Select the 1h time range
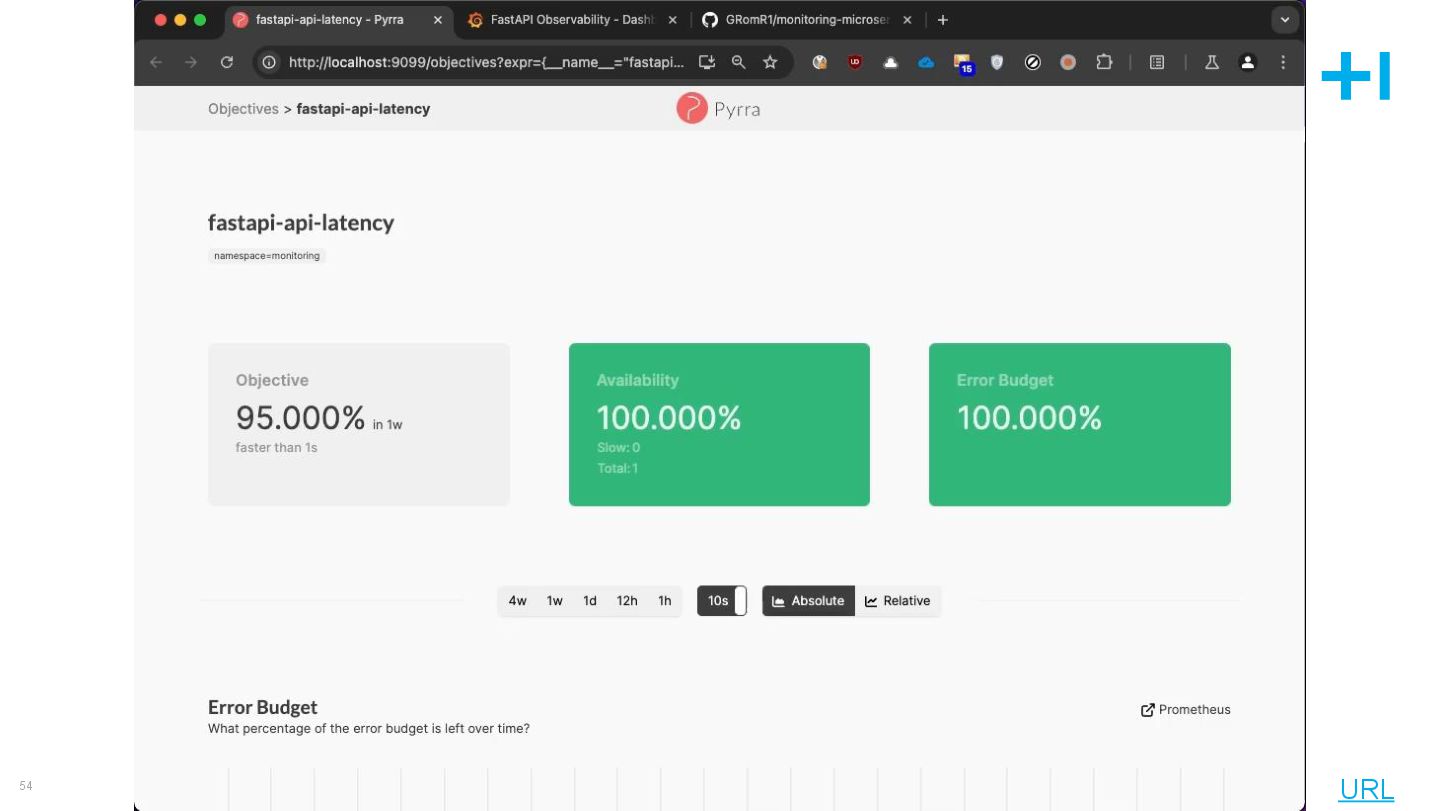1440x811 pixels. click(664, 601)
